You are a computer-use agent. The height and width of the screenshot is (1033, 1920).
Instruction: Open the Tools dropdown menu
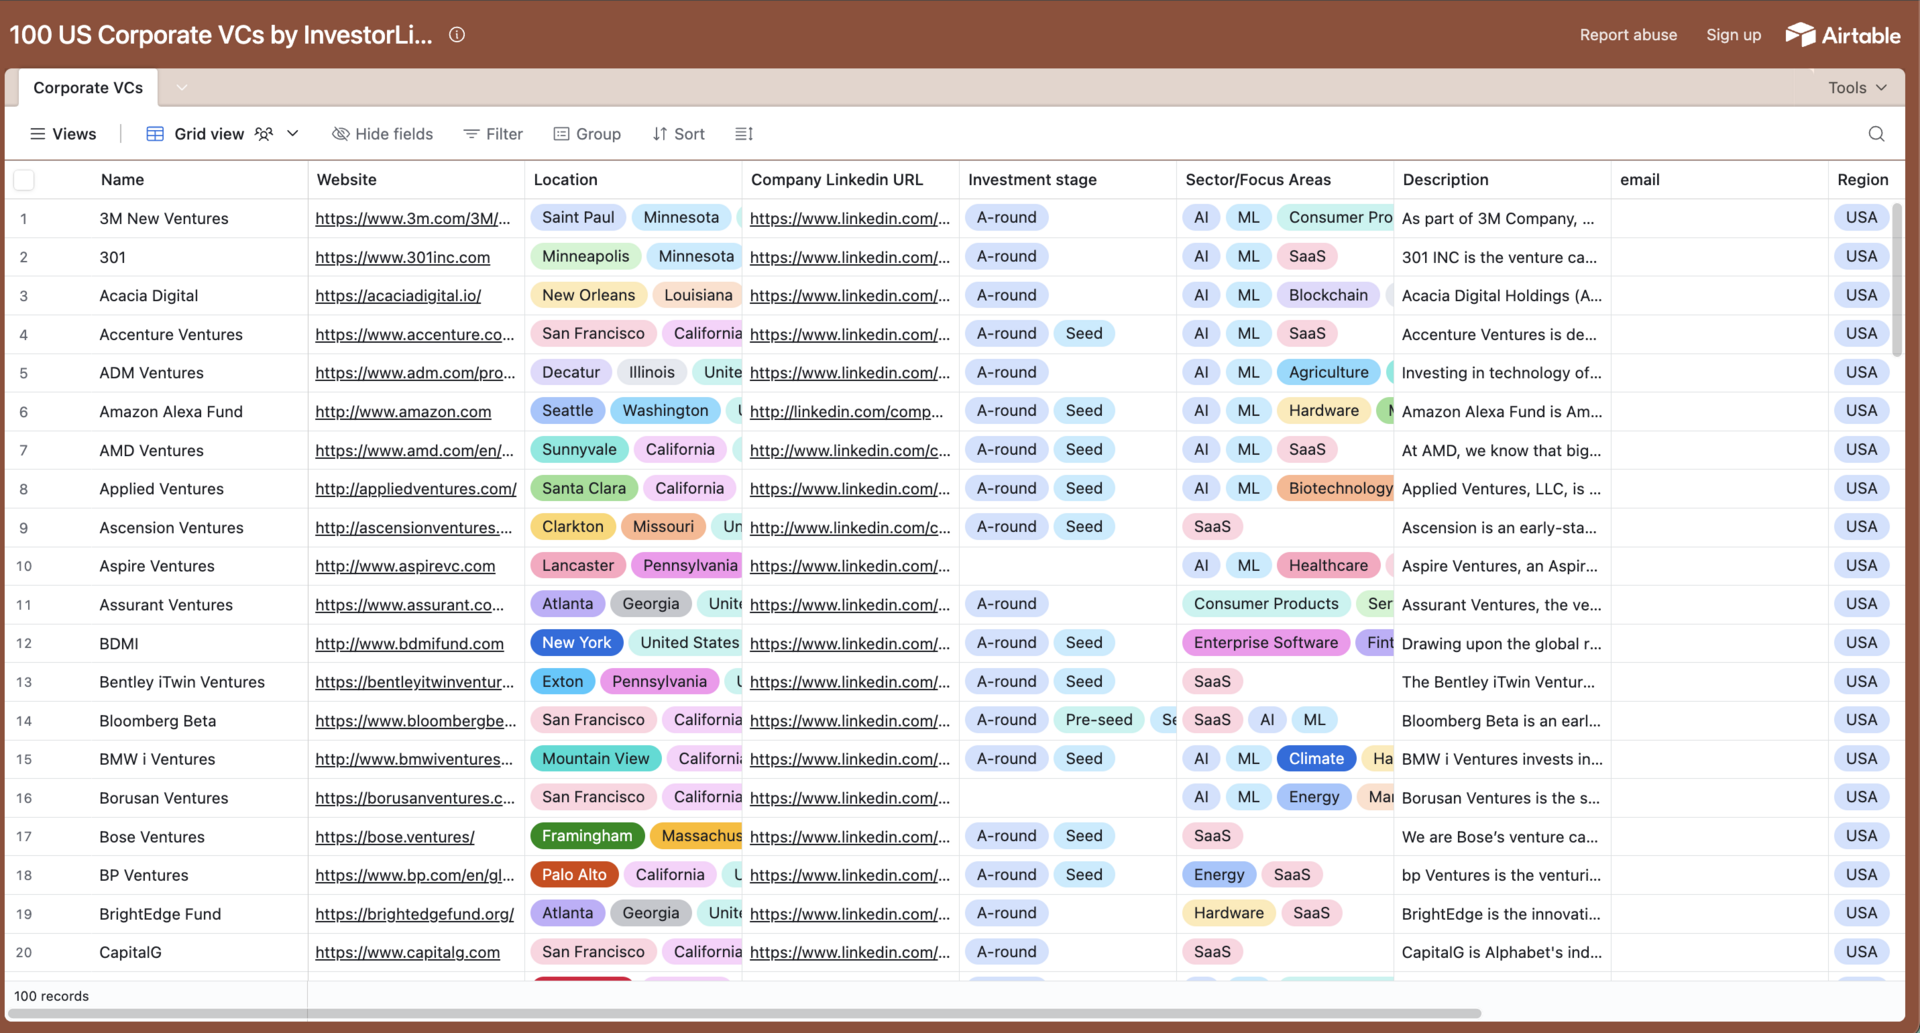tap(1857, 88)
